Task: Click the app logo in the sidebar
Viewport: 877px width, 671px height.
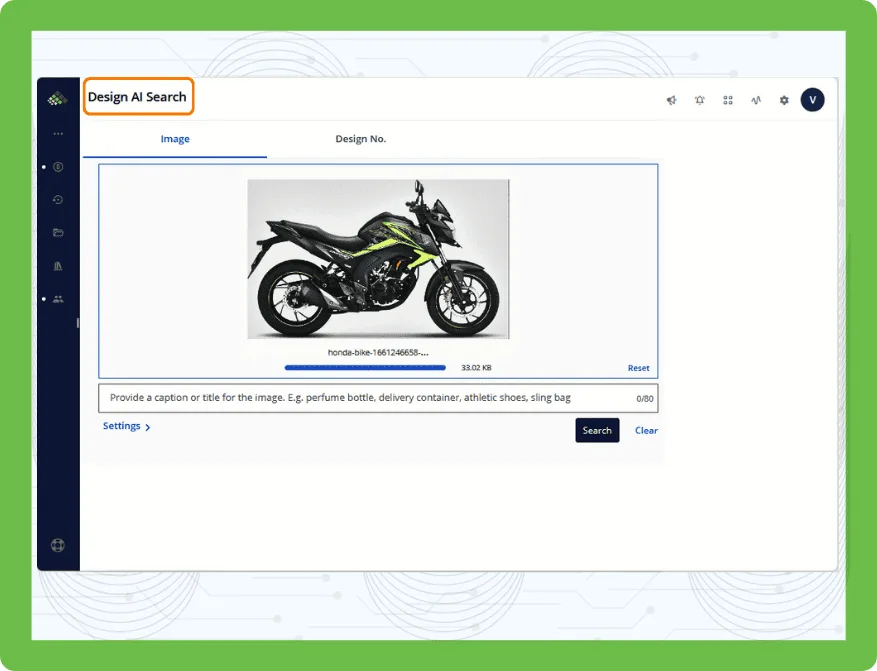Action: coord(57,99)
